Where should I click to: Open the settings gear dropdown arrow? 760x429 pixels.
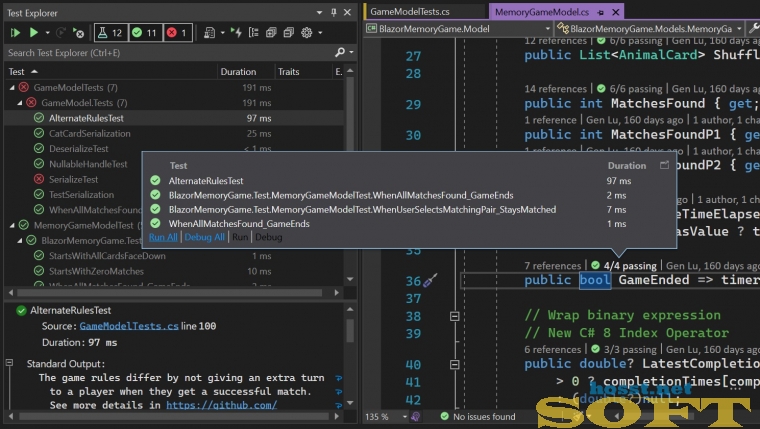[x=320, y=32]
